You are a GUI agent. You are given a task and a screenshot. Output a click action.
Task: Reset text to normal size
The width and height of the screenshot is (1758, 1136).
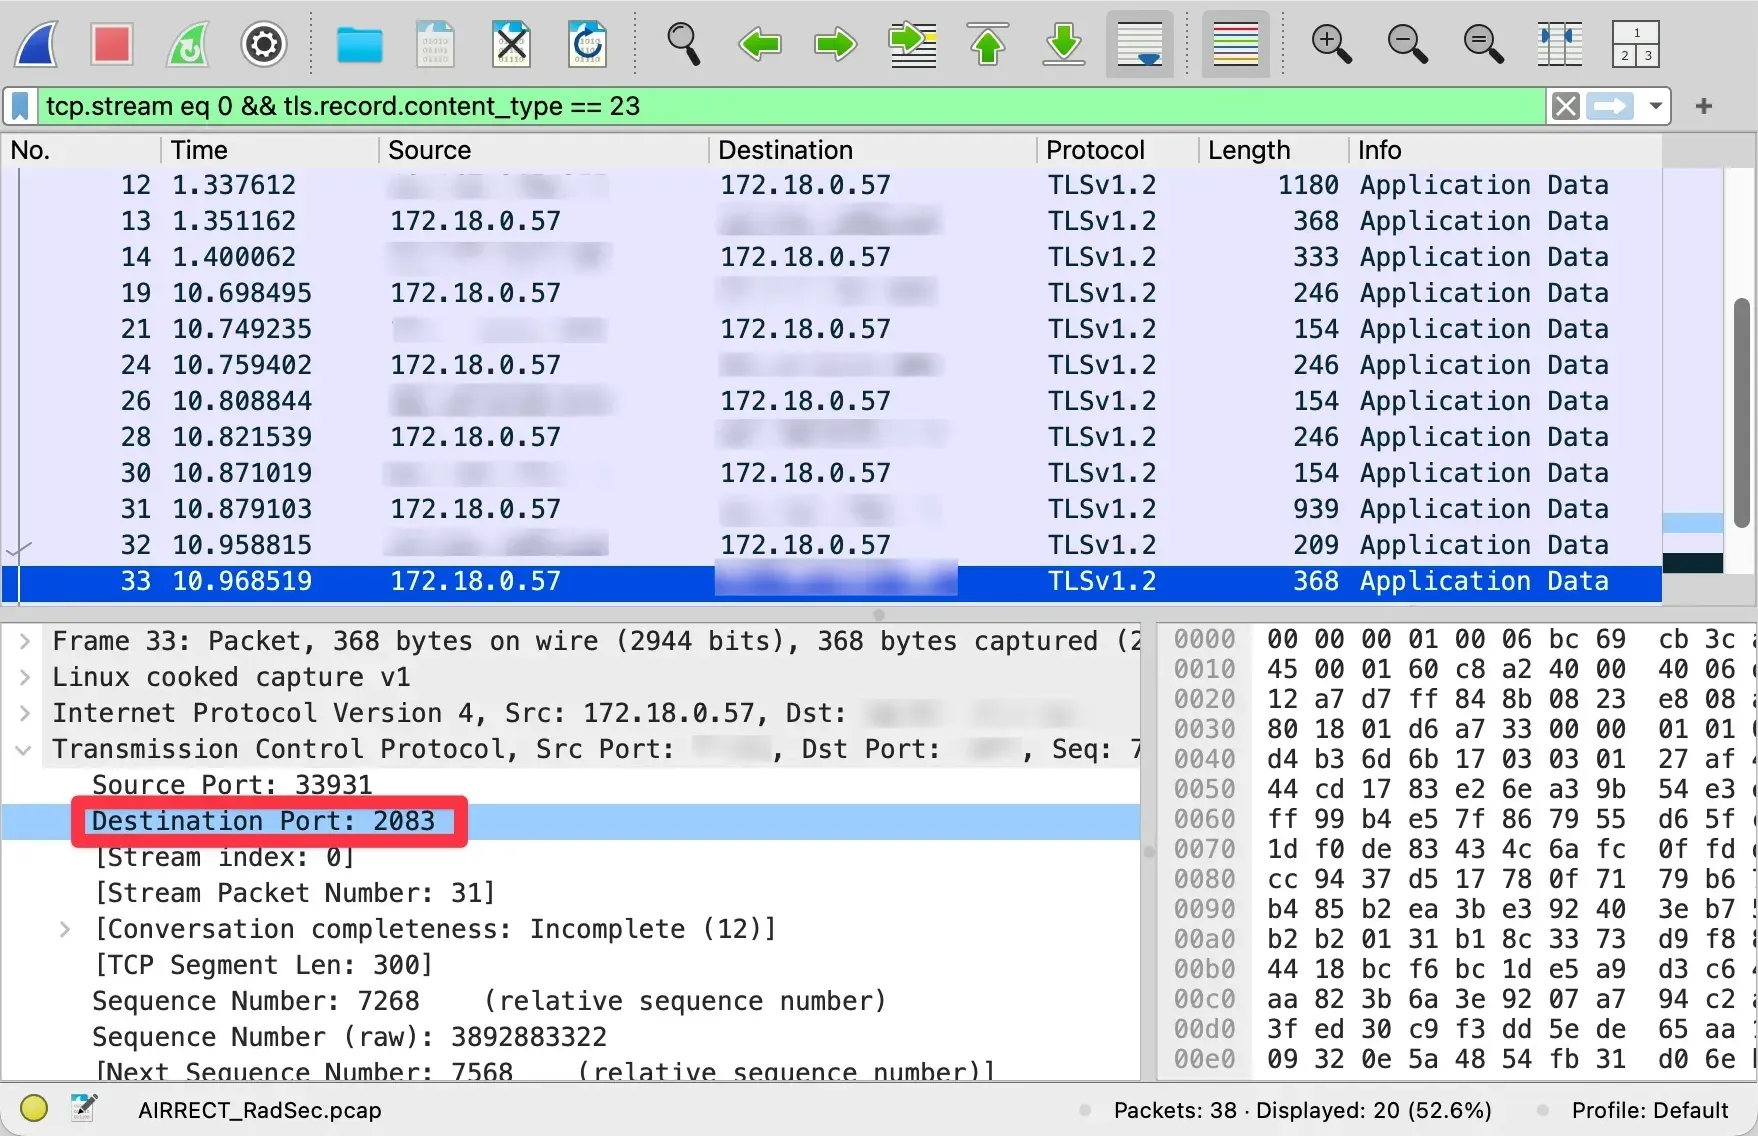1483,44
